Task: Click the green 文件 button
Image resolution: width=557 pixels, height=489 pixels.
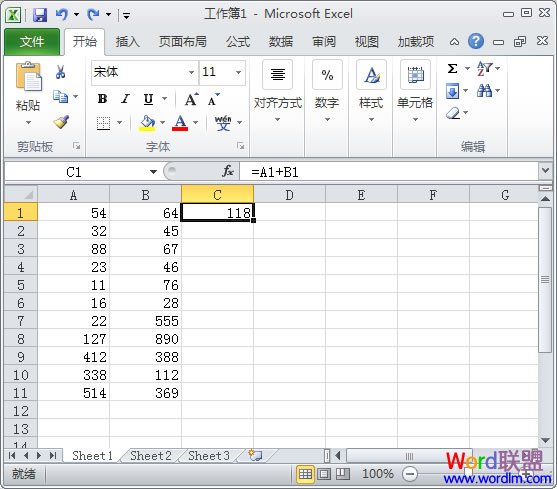Action: pos(32,42)
